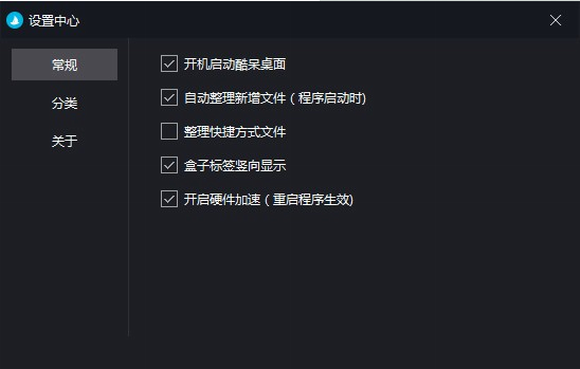Disable the 盒子标签竖向显示 checkbox

tap(169, 165)
